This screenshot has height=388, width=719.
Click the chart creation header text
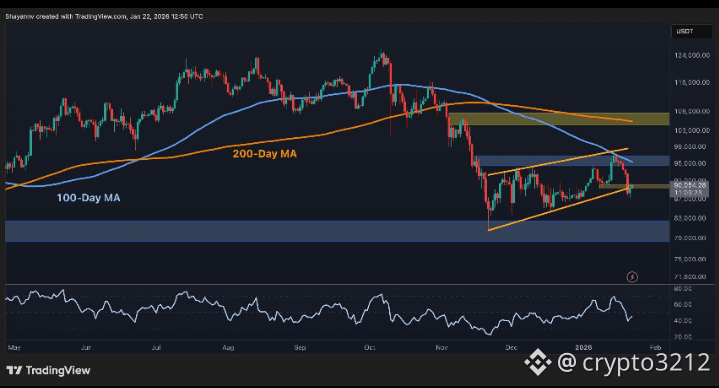[x=104, y=17]
